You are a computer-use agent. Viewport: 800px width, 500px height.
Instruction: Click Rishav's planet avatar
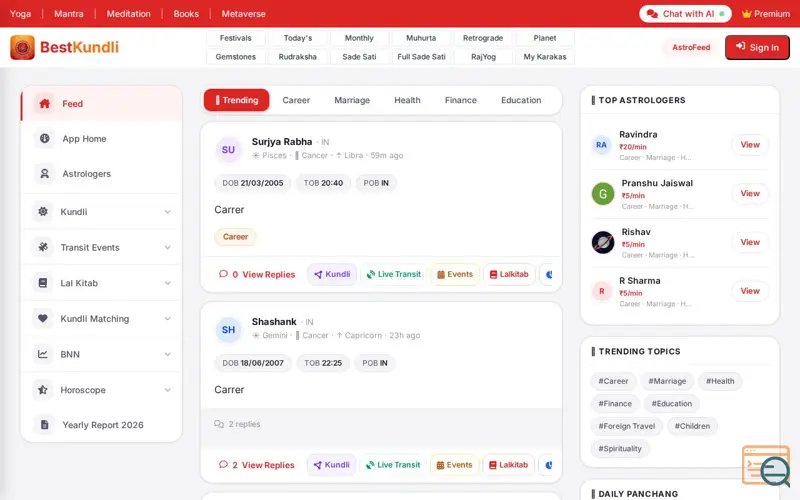coord(603,242)
